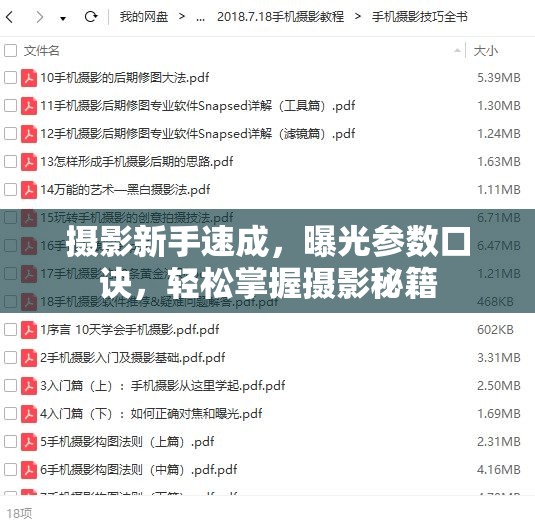Open file 6手机摄影构图法则（中篇）.pdf.pdf
Screen dimensions: 535x523
pyautogui.click(x=139, y=470)
